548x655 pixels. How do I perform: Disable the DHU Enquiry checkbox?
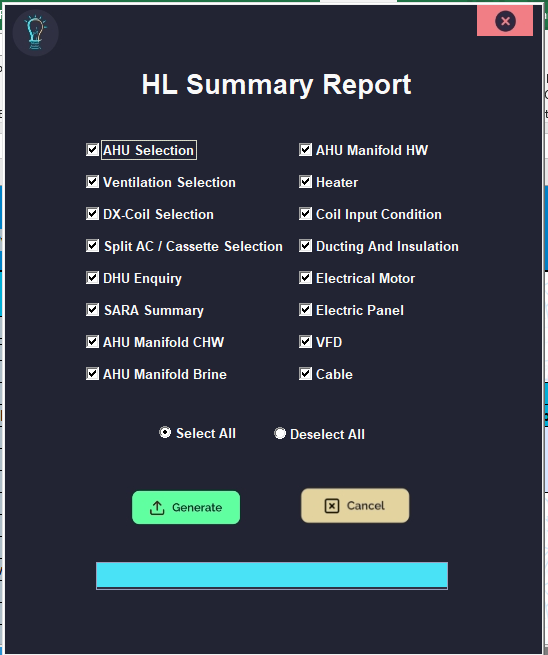92,278
